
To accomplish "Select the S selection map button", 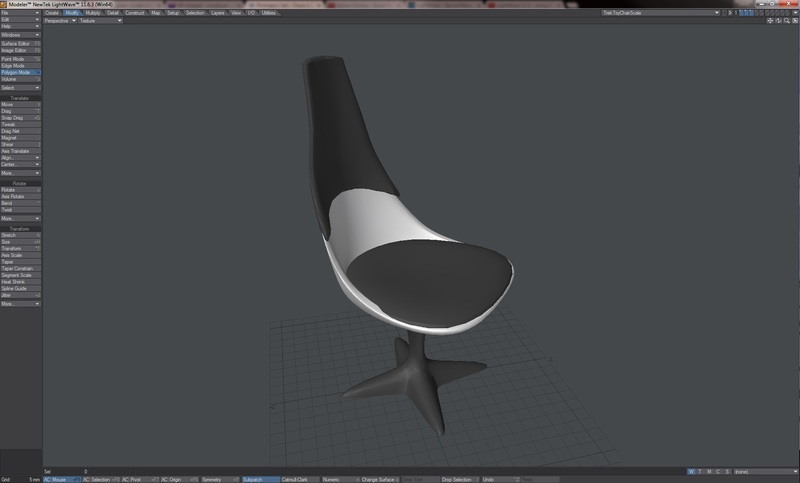I will tap(728, 472).
